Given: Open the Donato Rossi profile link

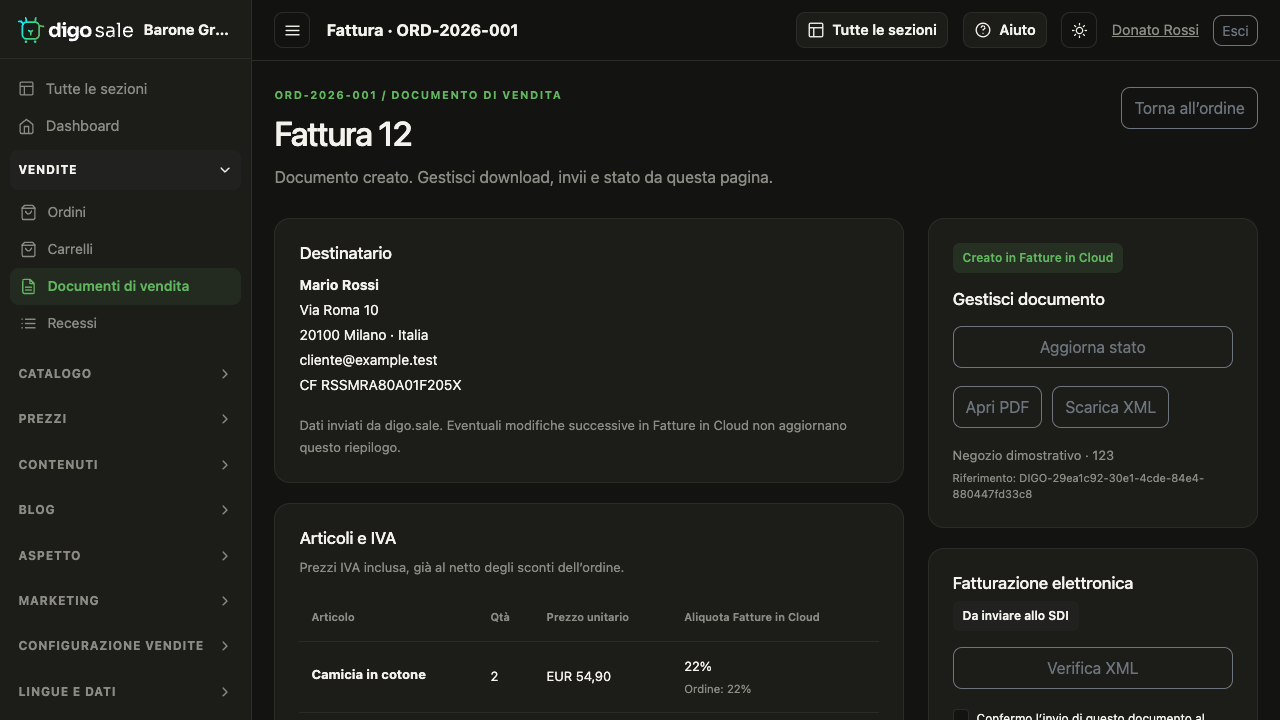Looking at the screenshot, I should [x=1155, y=30].
